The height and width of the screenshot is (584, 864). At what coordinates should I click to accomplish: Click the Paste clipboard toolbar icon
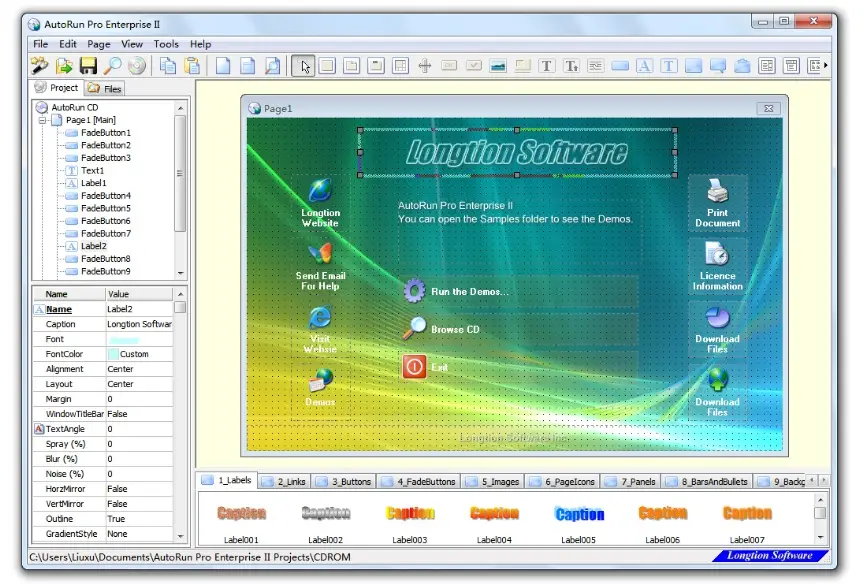point(192,66)
